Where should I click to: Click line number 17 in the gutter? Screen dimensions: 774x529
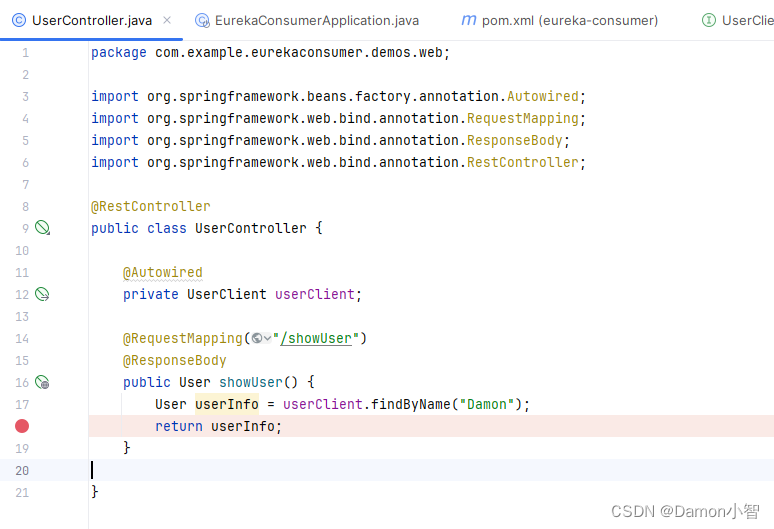[22, 405]
